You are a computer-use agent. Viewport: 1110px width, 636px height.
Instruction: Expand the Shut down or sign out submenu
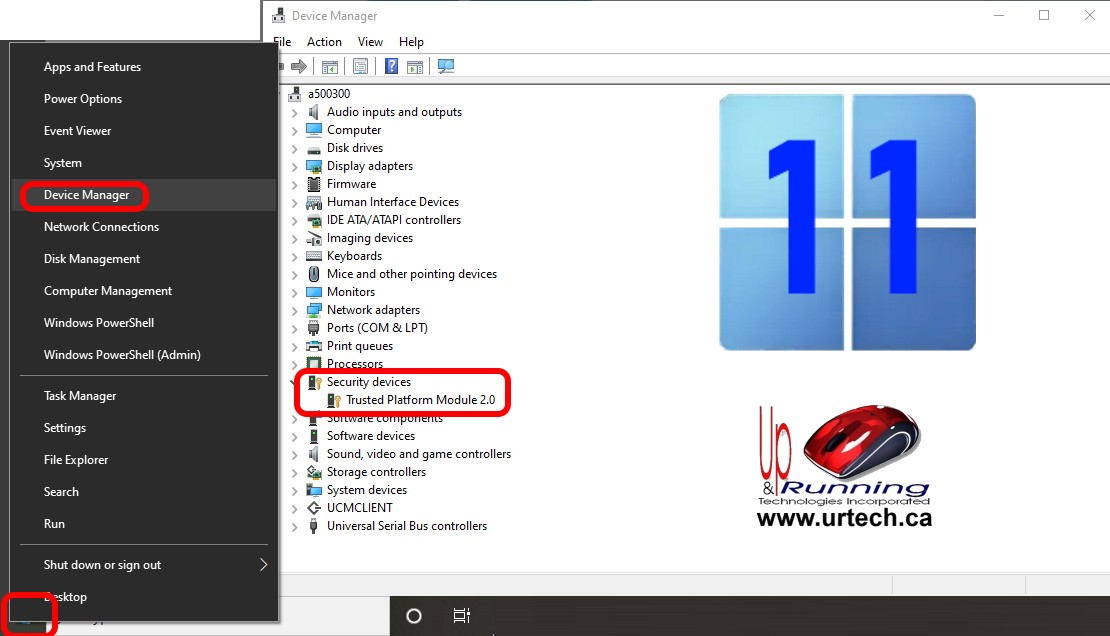tap(264, 564)
